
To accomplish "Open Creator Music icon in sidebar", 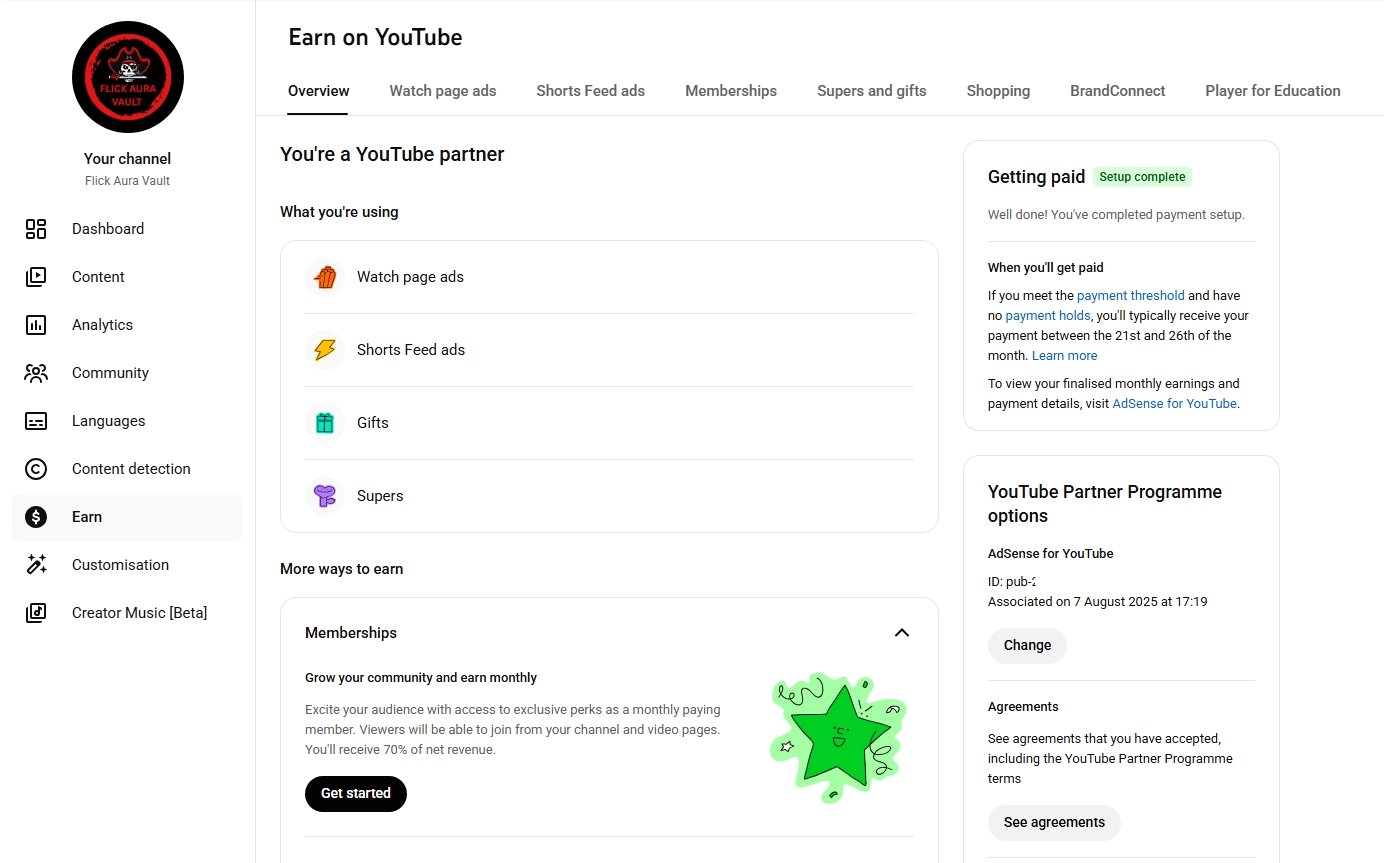I will 36,613.
